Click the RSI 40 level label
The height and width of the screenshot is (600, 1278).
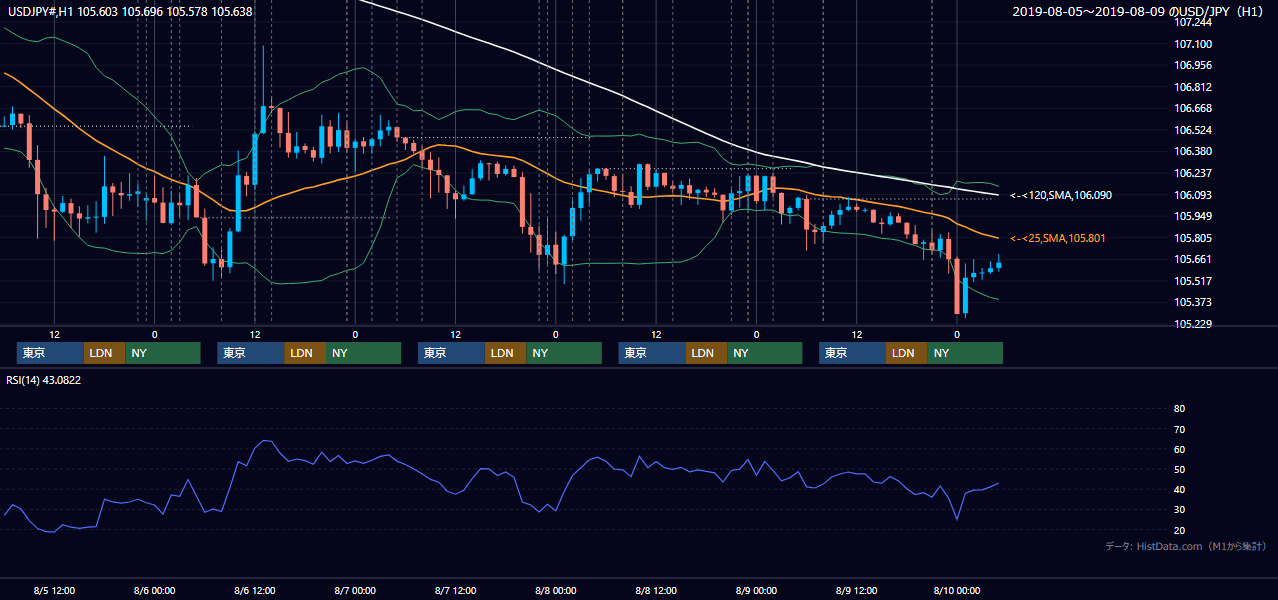point(1179,489)
